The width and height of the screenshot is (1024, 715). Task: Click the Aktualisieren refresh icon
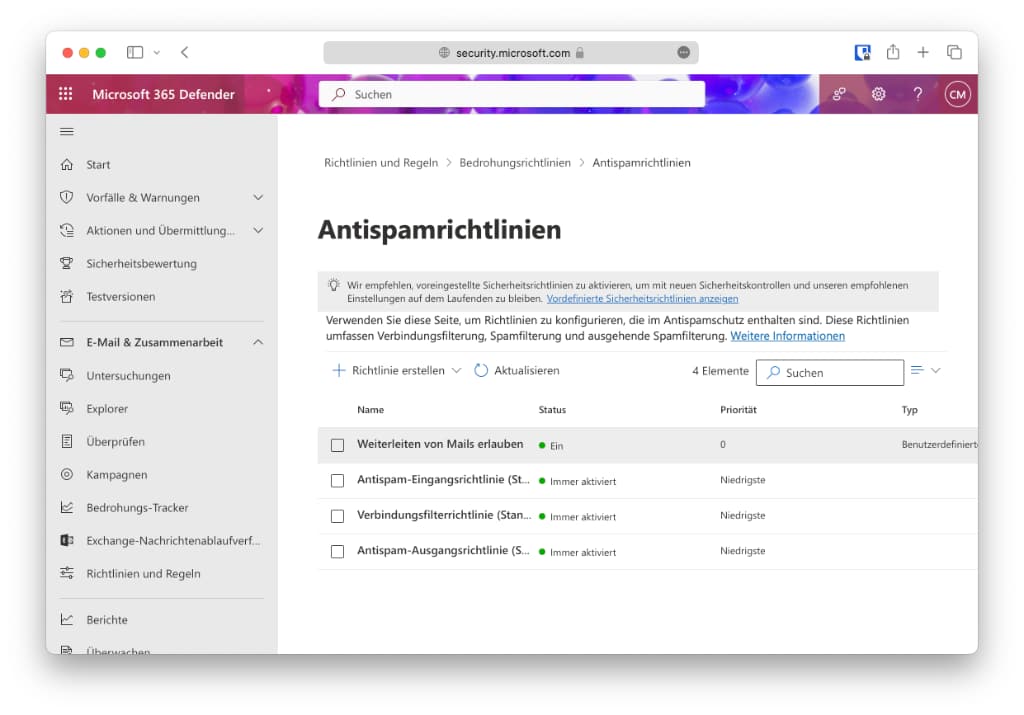coord(481,370)
